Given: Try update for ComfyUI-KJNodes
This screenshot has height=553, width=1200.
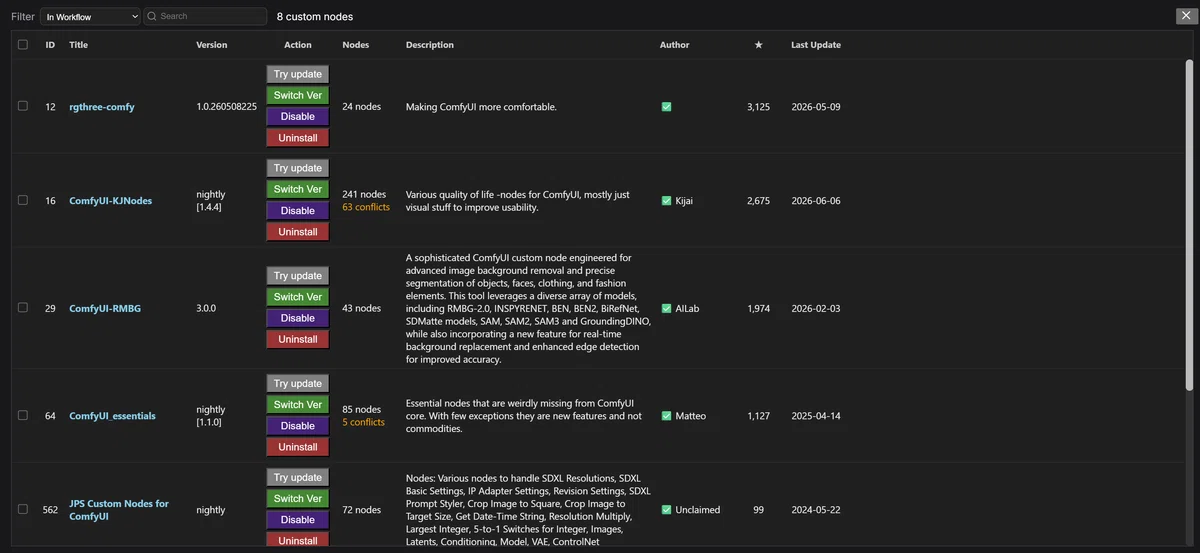Looking at the screenshot, I should [x=298, y=168].
